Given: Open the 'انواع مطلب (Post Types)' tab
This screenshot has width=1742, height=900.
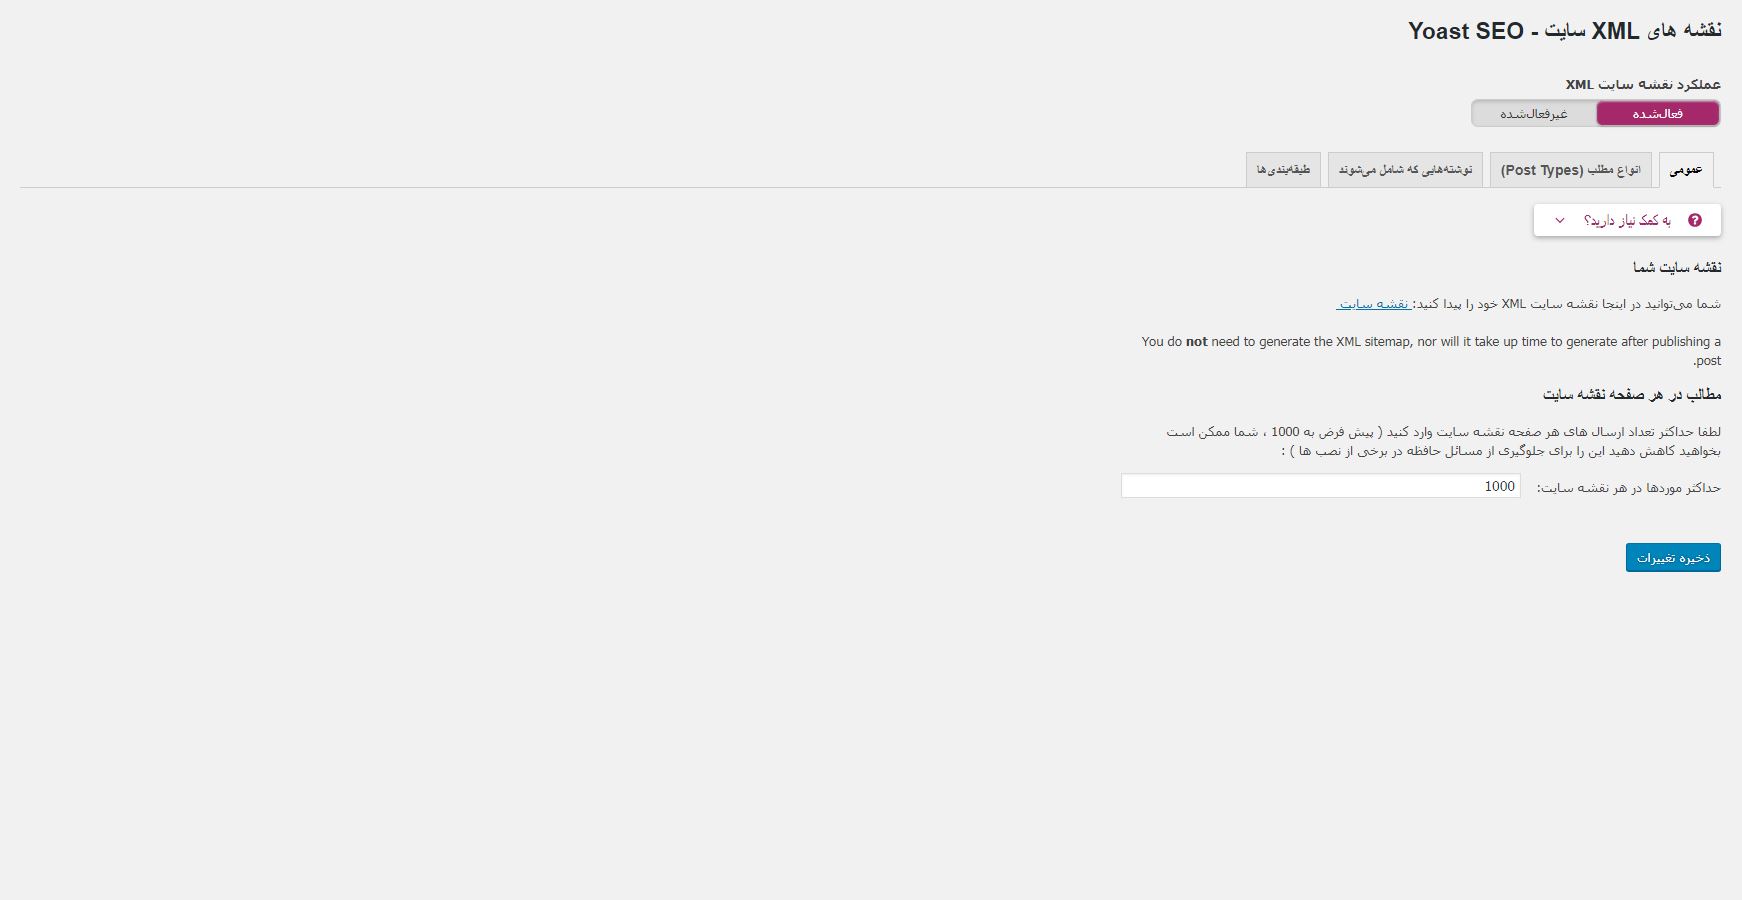Looking at the screenshot, I should (1571, 170).
